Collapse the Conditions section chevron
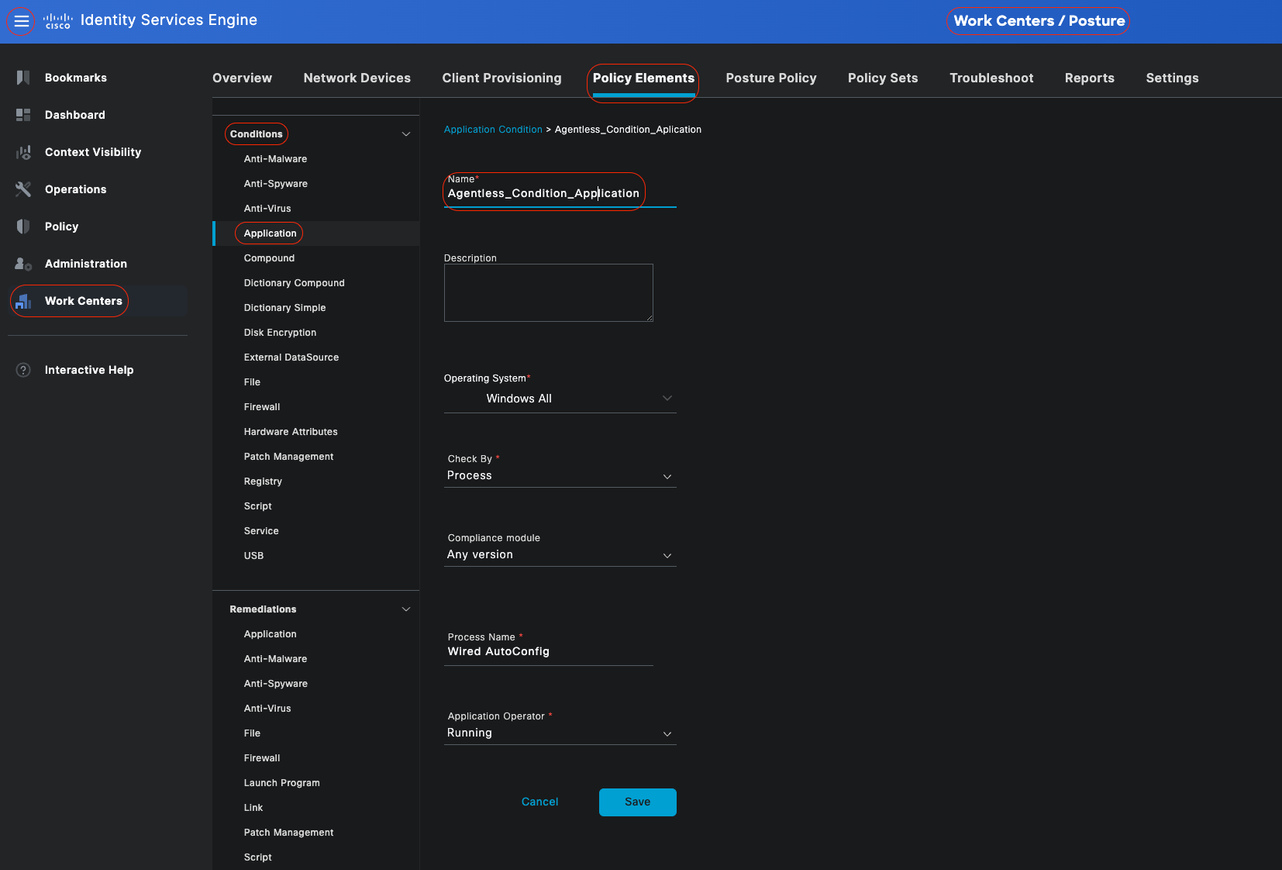The image size is (1282, 870). [x=406, y=134]
